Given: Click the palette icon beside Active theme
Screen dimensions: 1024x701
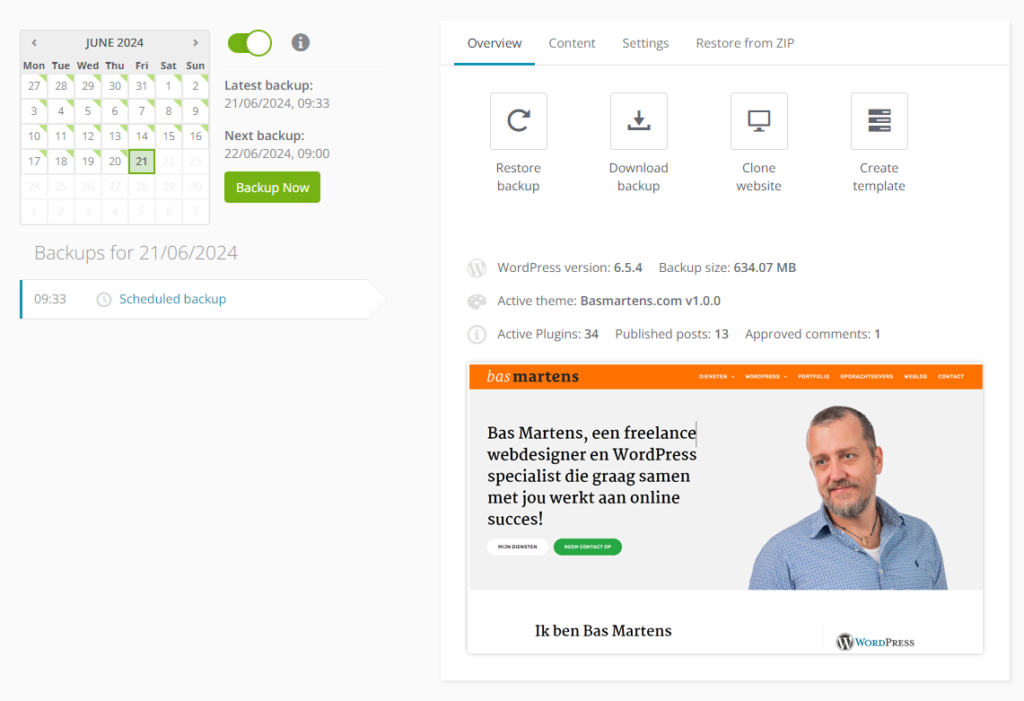Looking at the screenshot, I should [477, 301].
